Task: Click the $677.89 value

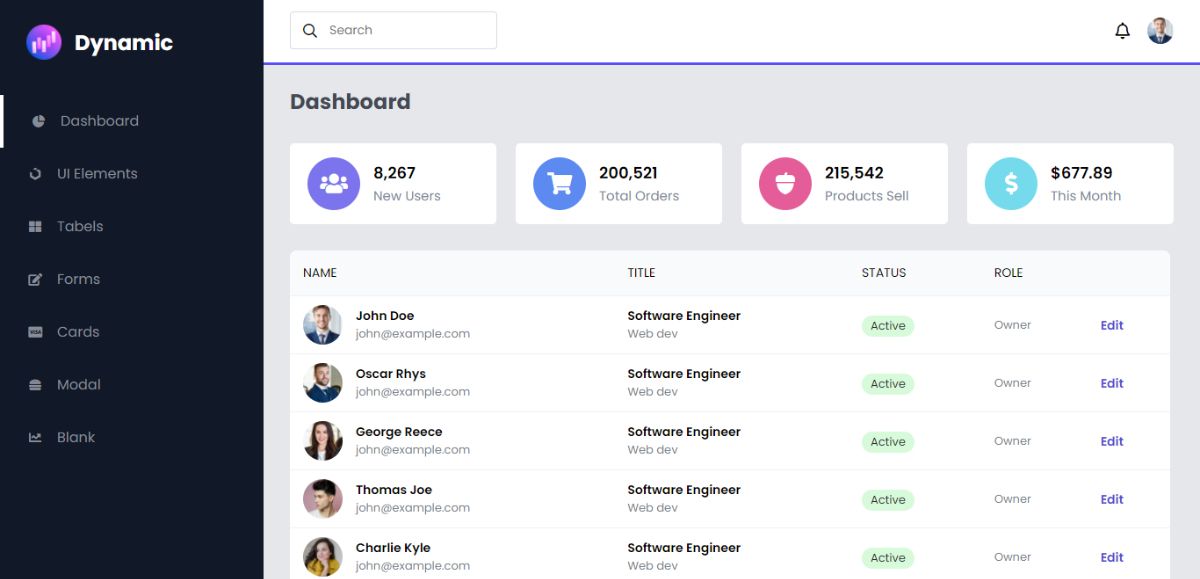Action: [1081, 173]
